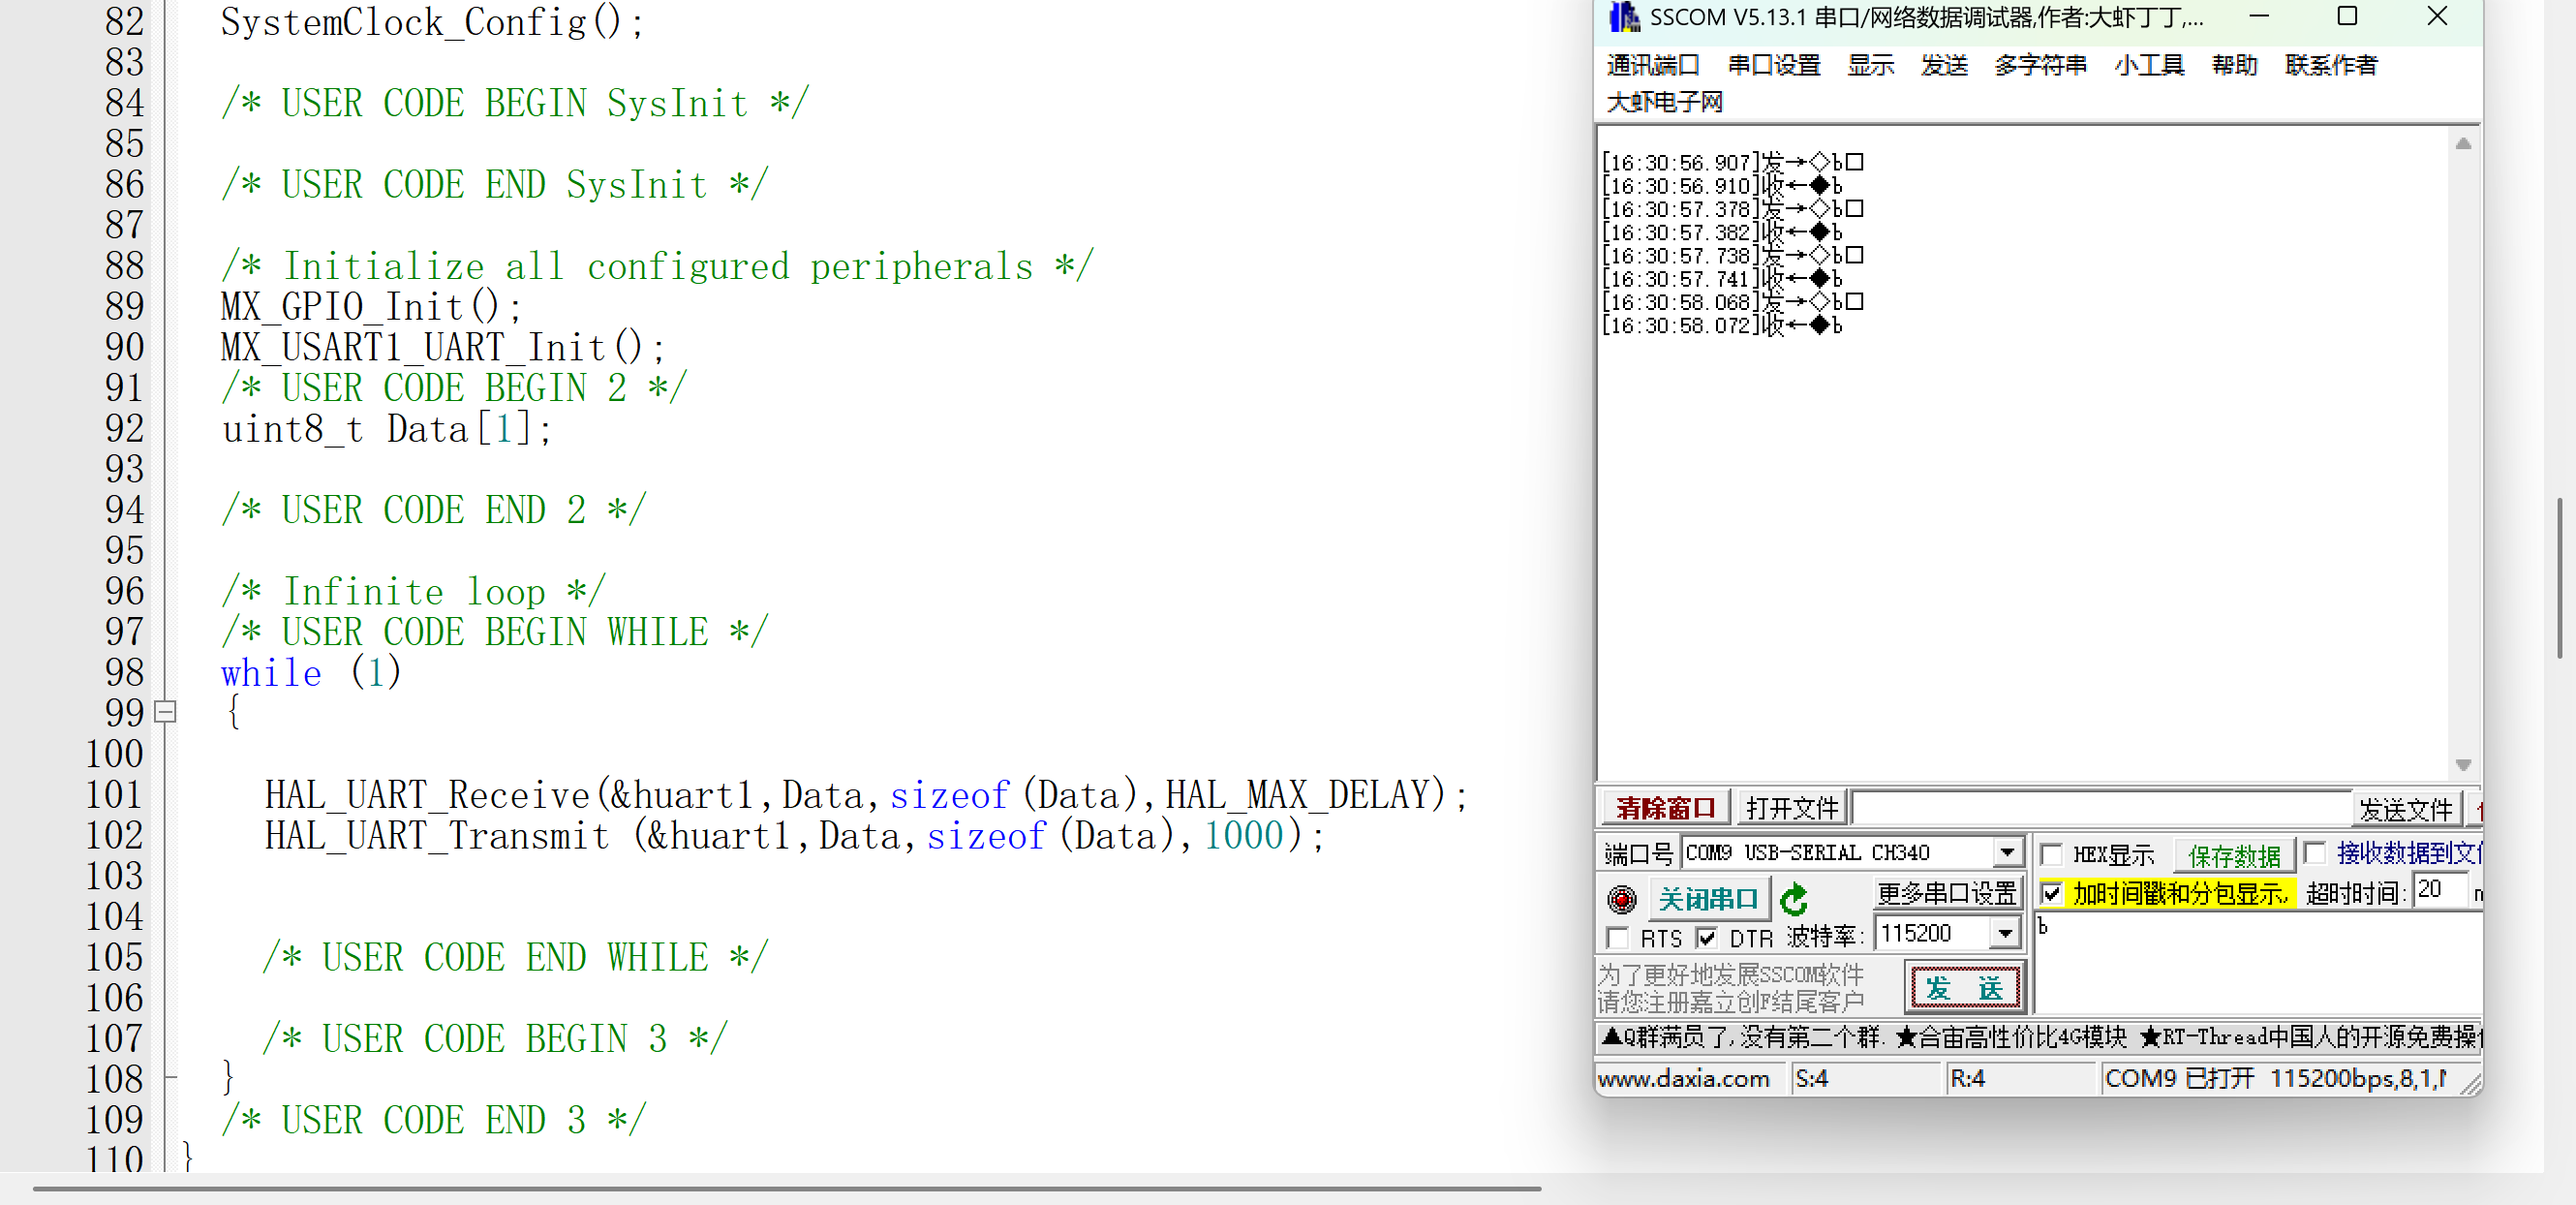Click the receive log scroll up arrow
The image size is (2576, 1205).
2463,144
